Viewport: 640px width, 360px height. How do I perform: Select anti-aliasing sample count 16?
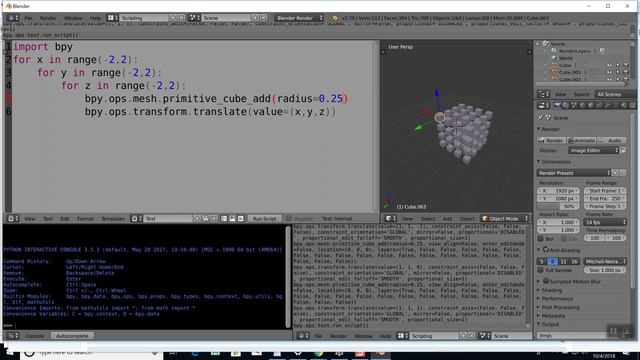(574, 261)
